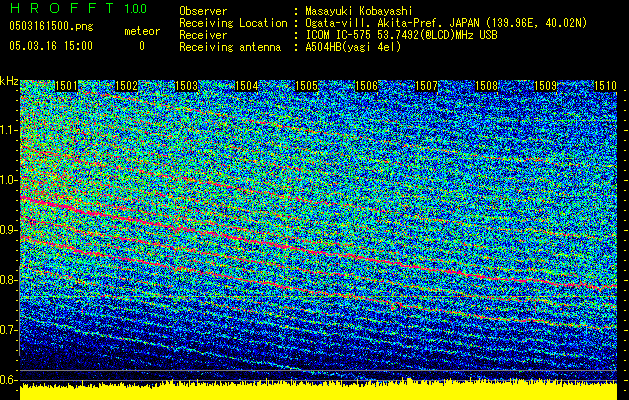Click the ICOM IC-575 53.7492 MHz USB text
This screenshot has height=400, width=629.
[401, 35]
